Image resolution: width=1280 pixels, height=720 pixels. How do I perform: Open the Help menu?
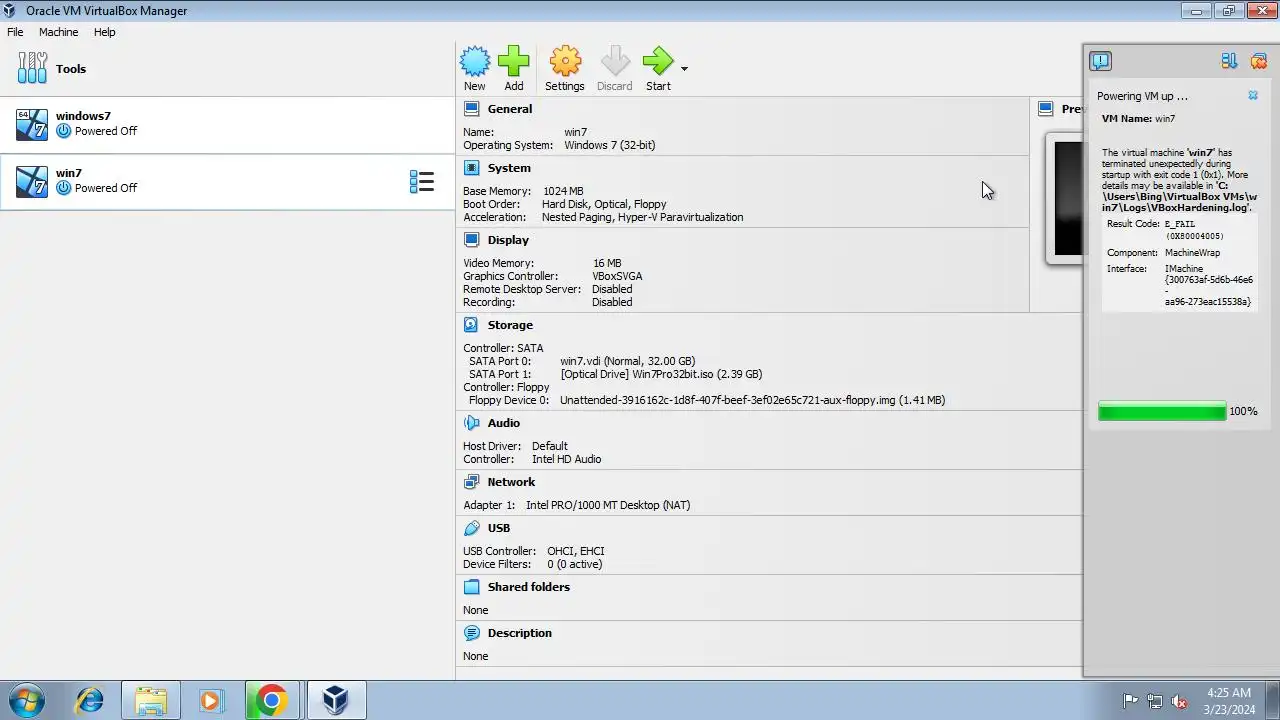105,32
